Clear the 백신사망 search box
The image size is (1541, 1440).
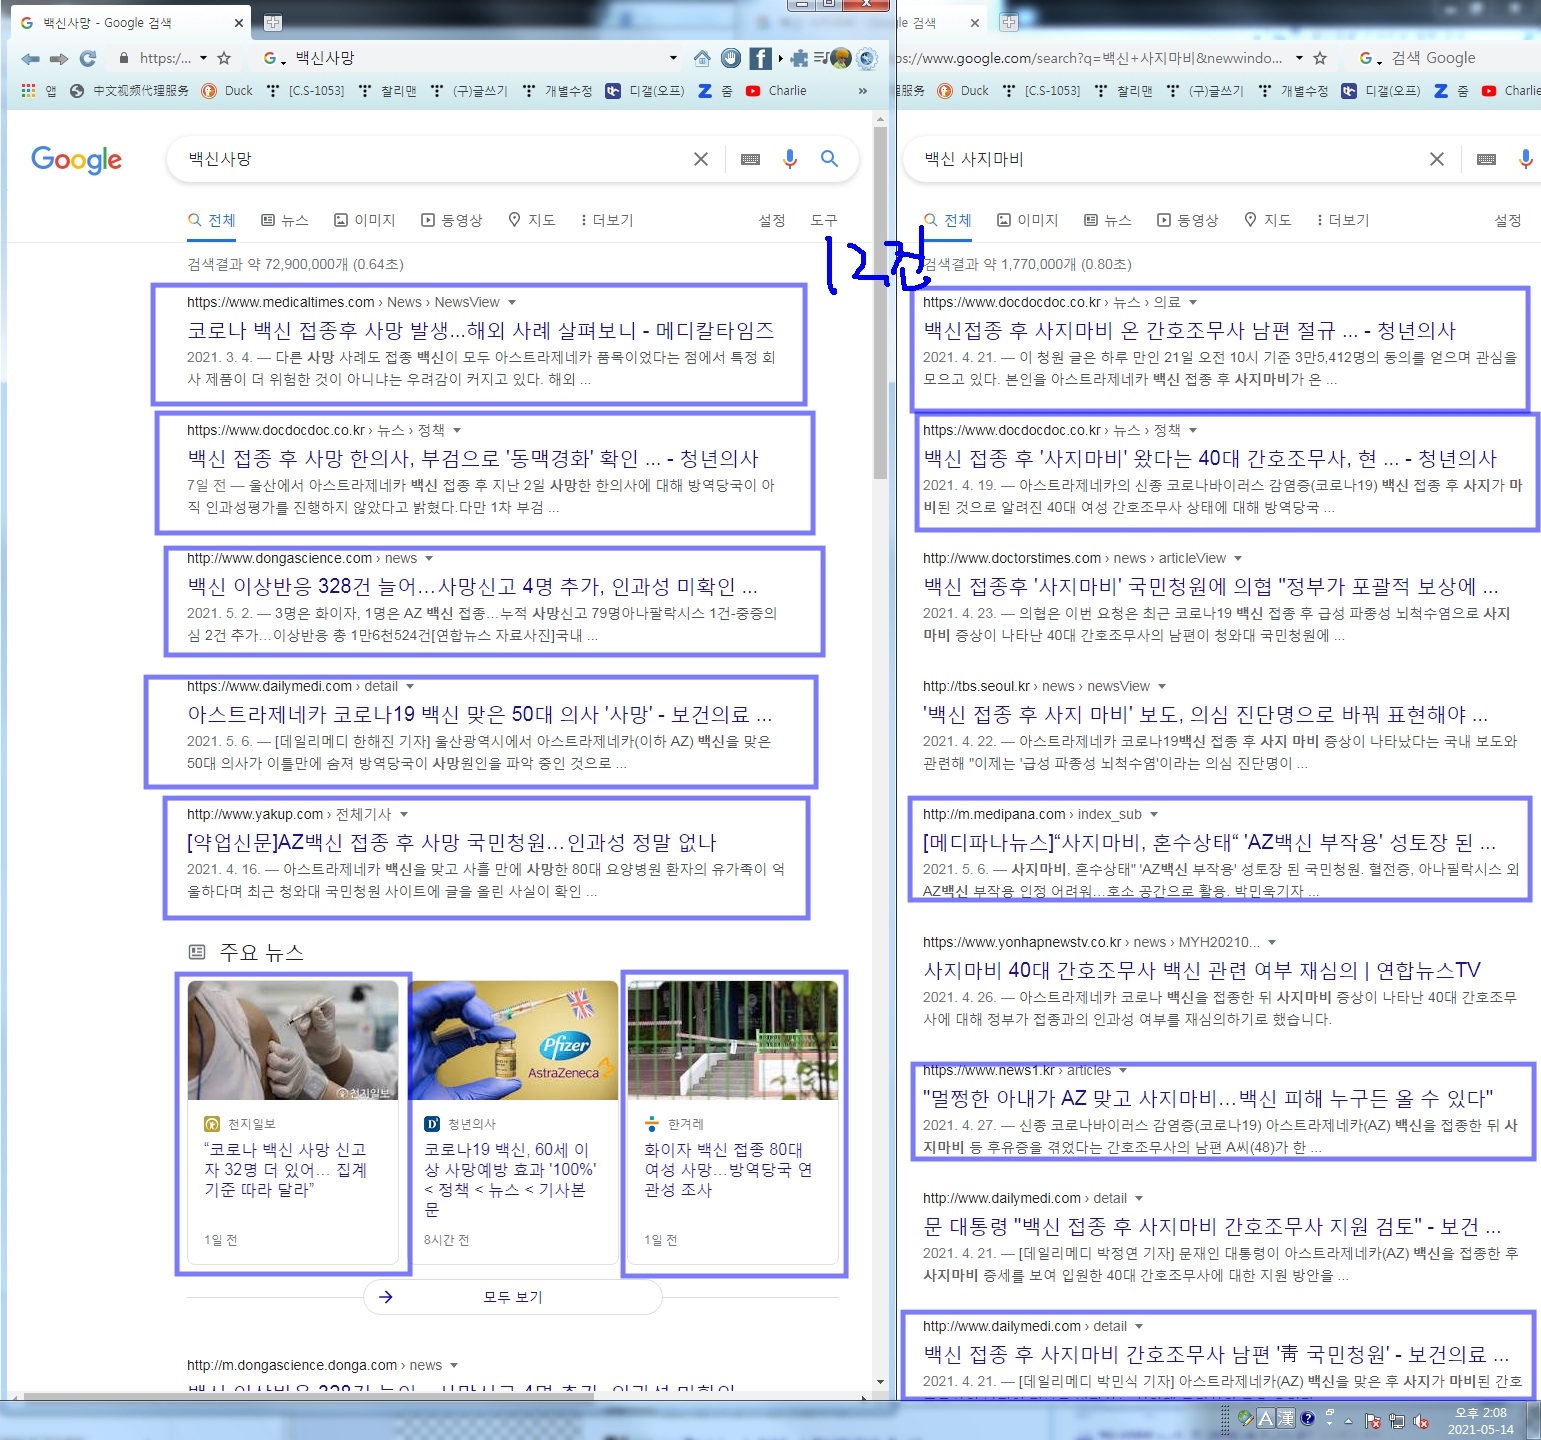pos(701,159)
